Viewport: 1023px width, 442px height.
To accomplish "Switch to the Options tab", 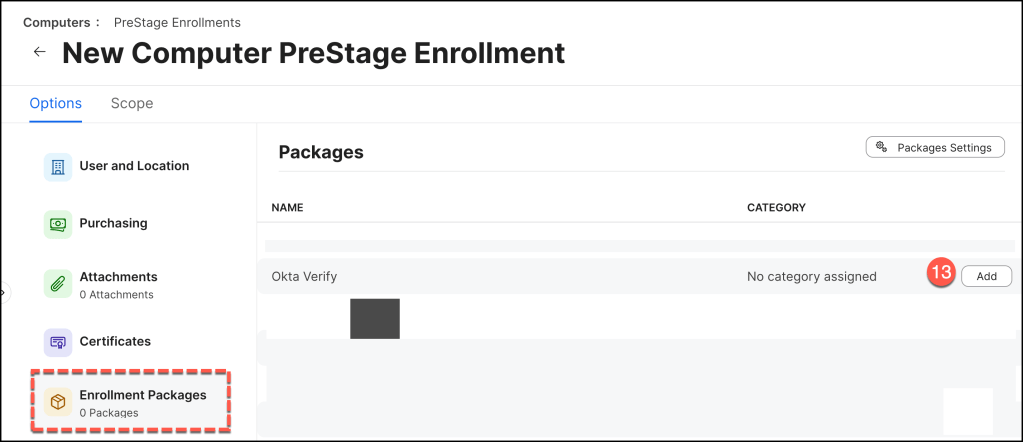I will pos(55,103).
